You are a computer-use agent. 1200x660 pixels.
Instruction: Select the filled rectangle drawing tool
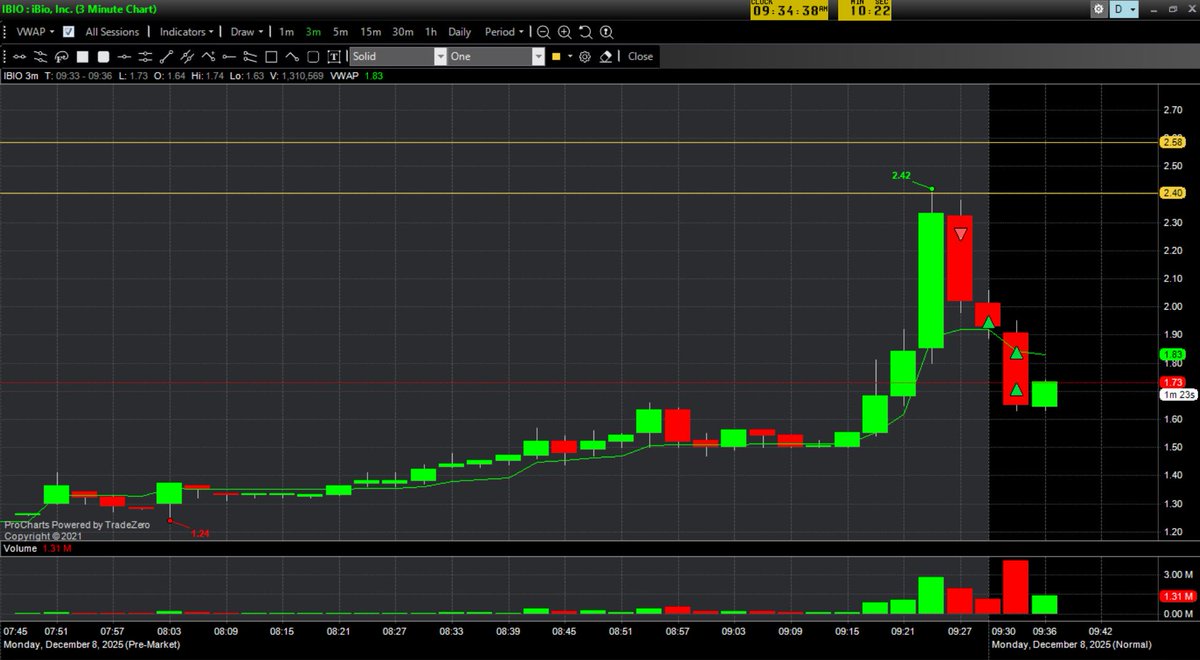82,57
